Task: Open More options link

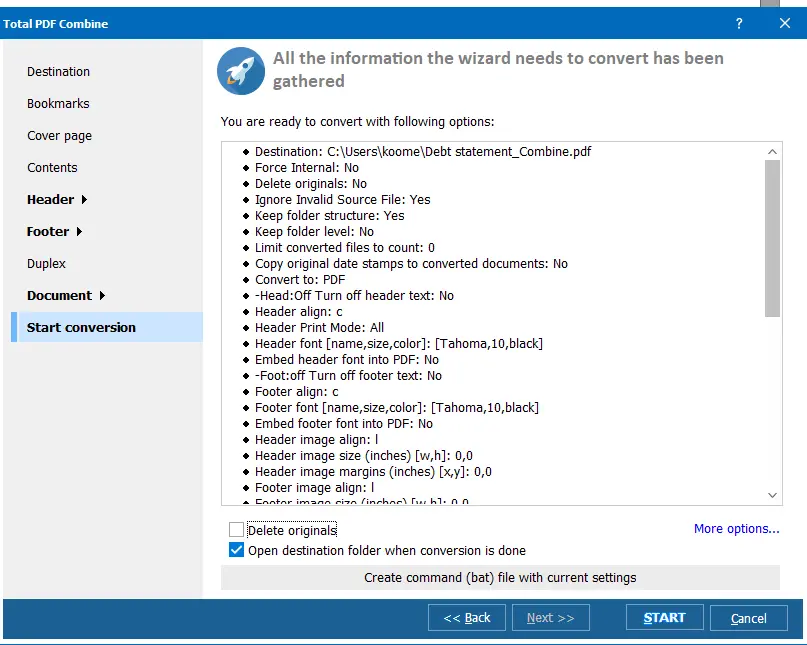Action: (736, 529)
